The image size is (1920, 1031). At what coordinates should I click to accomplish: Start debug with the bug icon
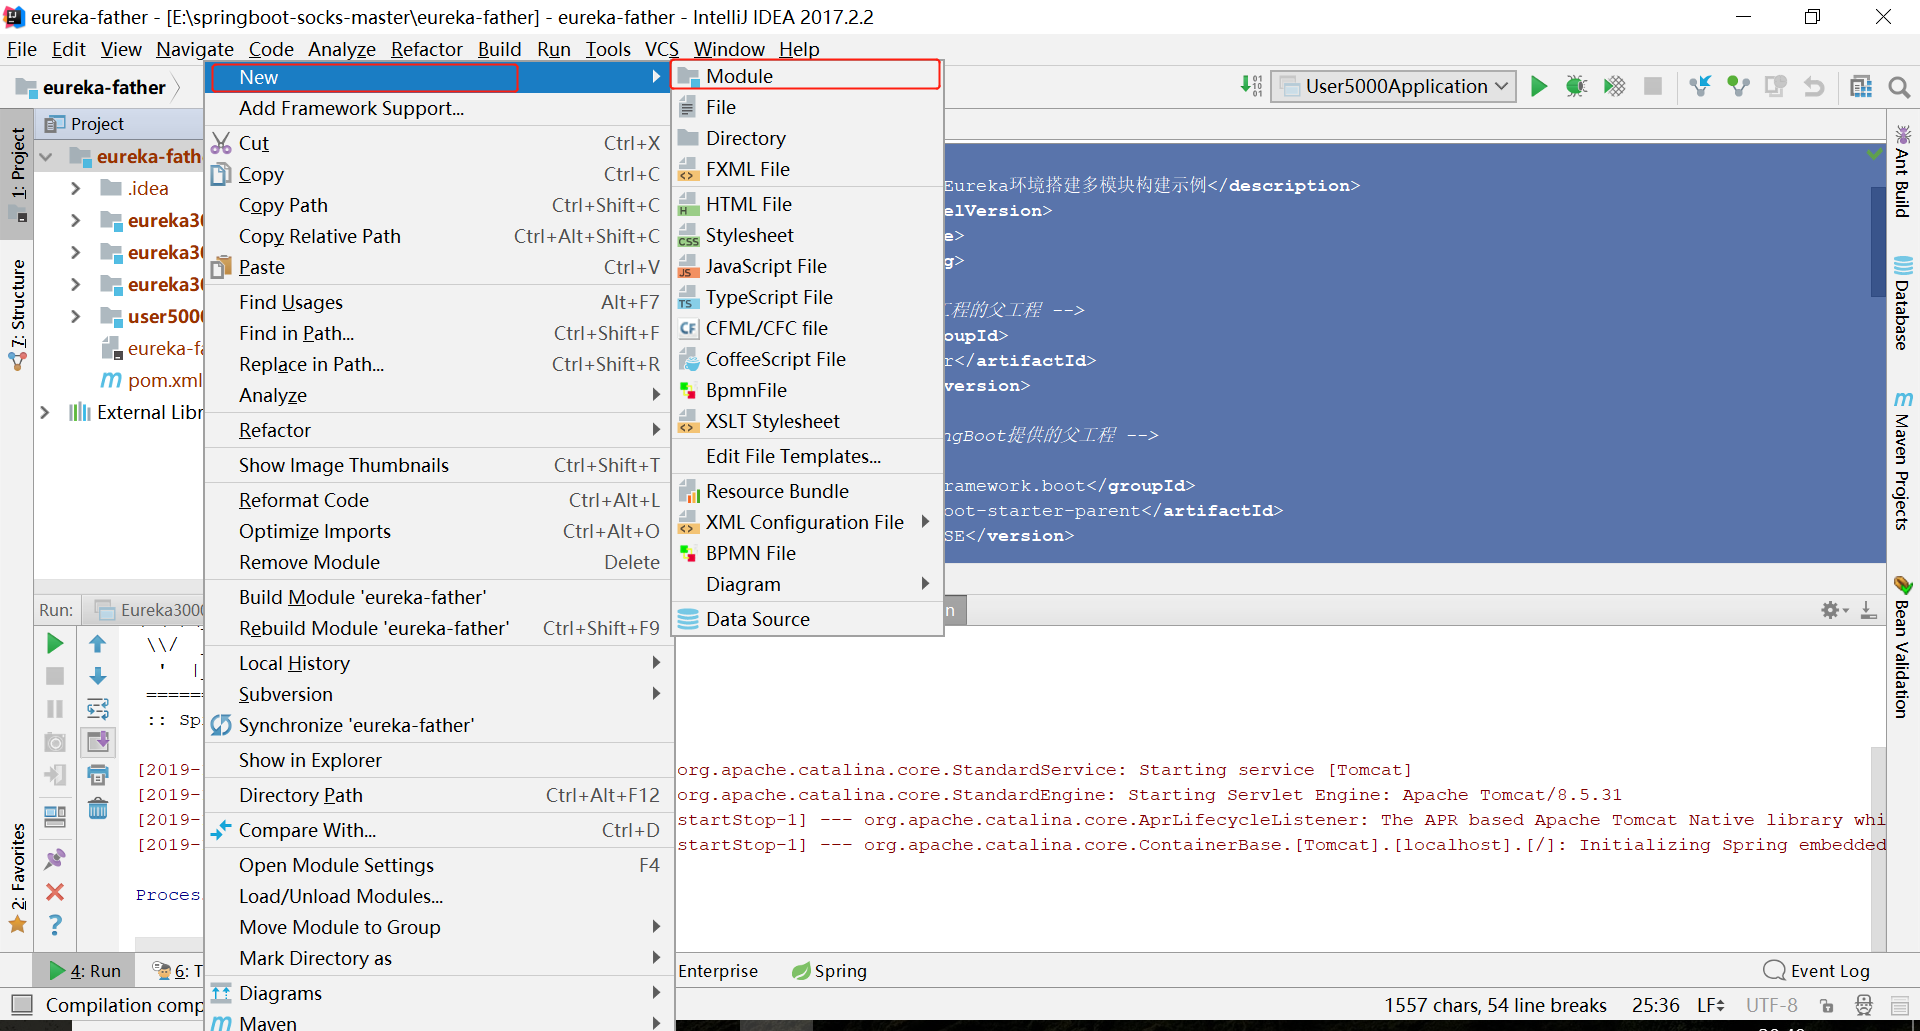click(1576, 87)
